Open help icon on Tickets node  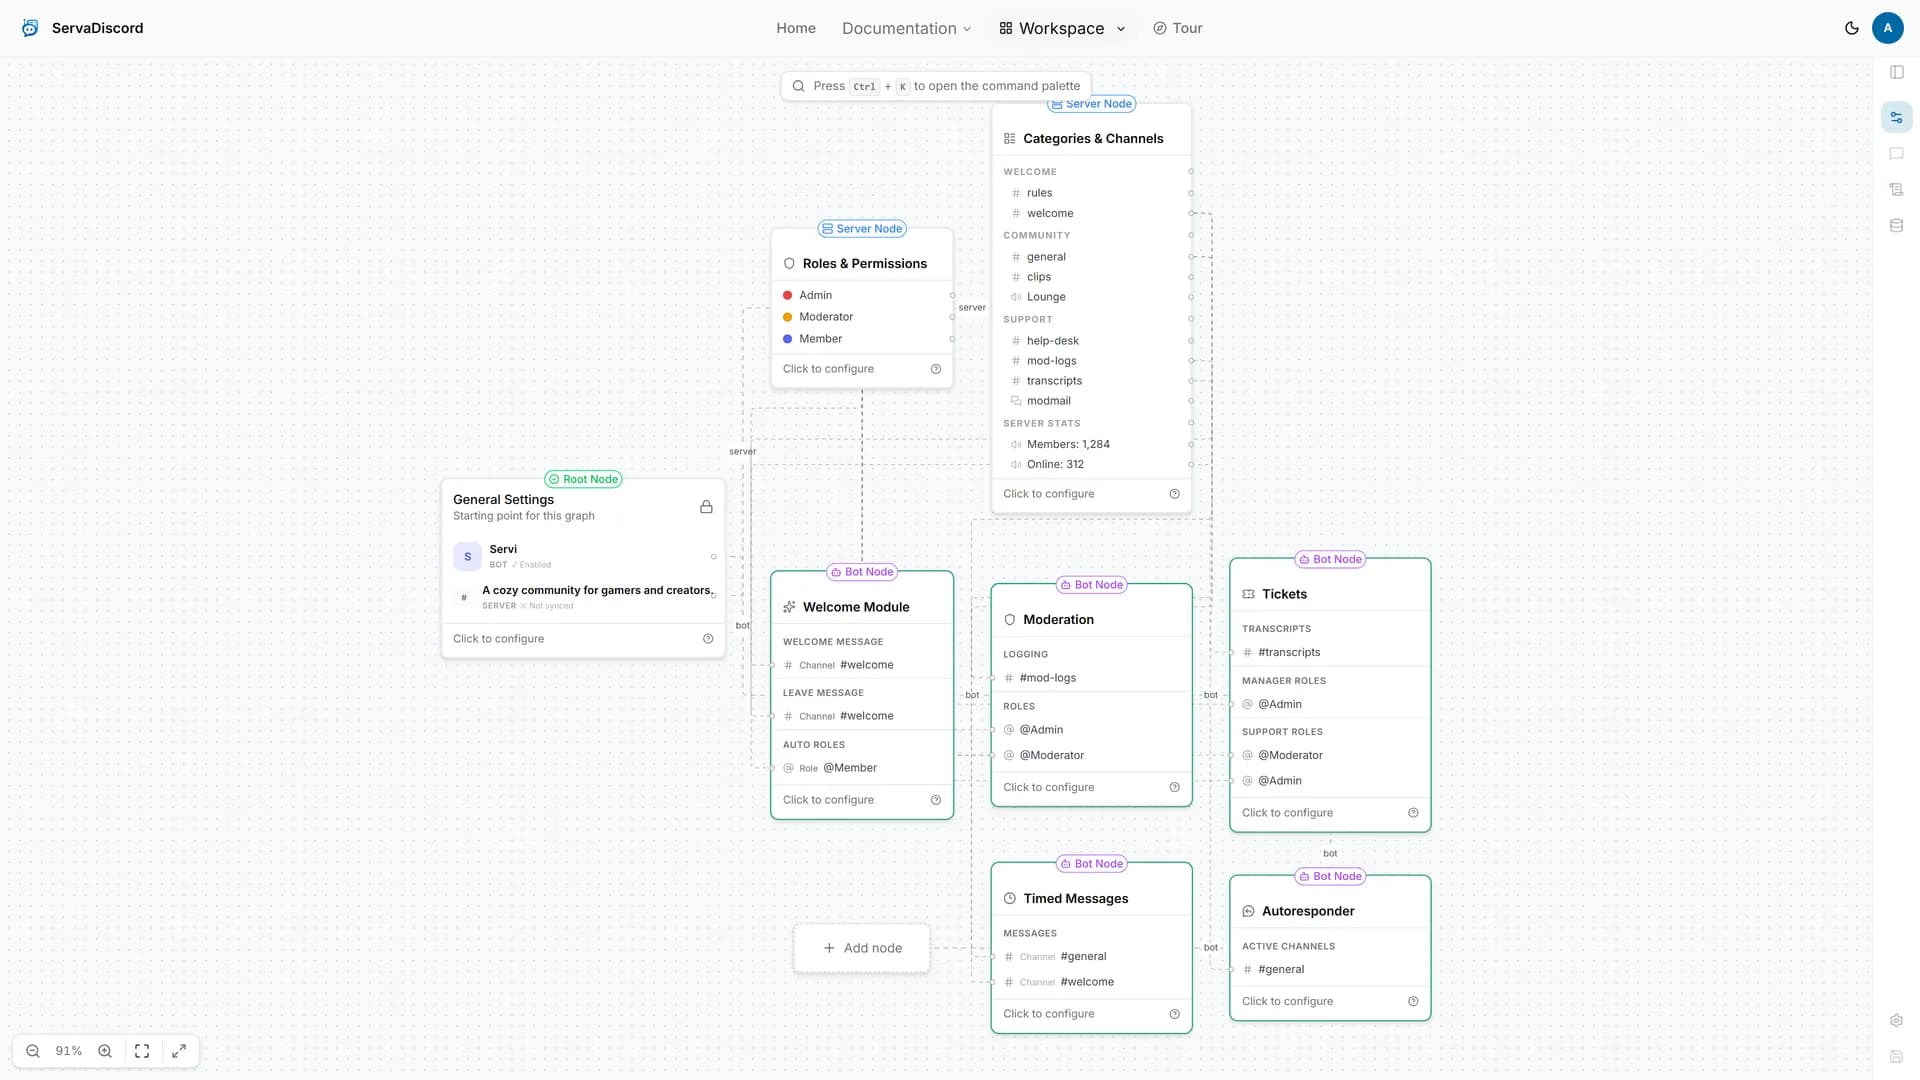pos(1413,813)
